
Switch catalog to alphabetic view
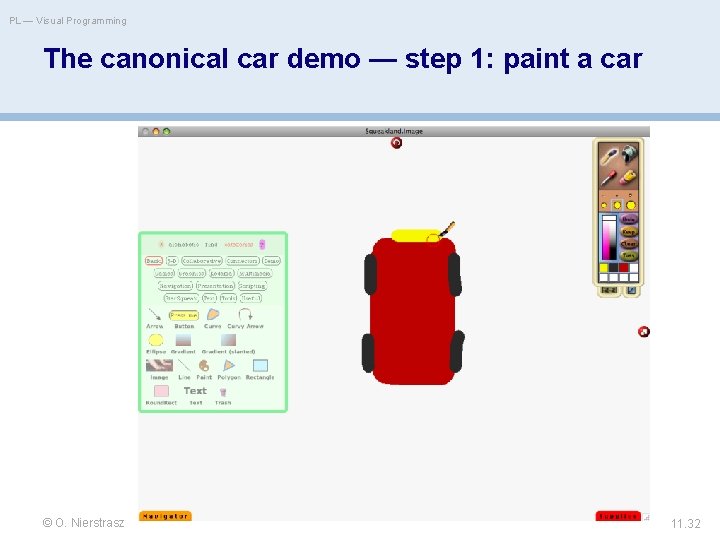tap(184, 245)
